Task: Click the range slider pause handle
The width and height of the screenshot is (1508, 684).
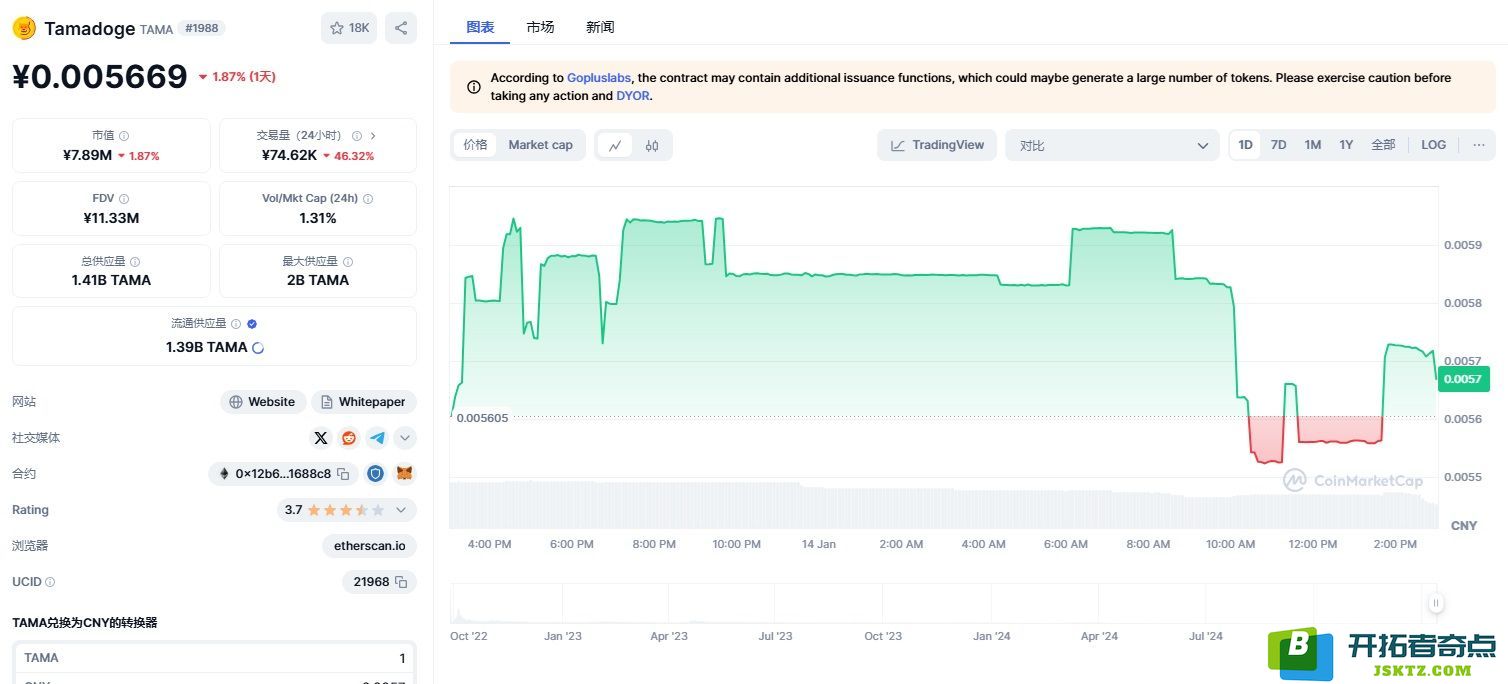Action: 1436,603
